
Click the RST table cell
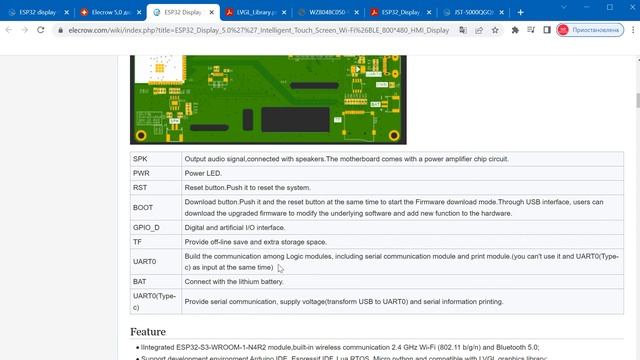coord(156,187)
